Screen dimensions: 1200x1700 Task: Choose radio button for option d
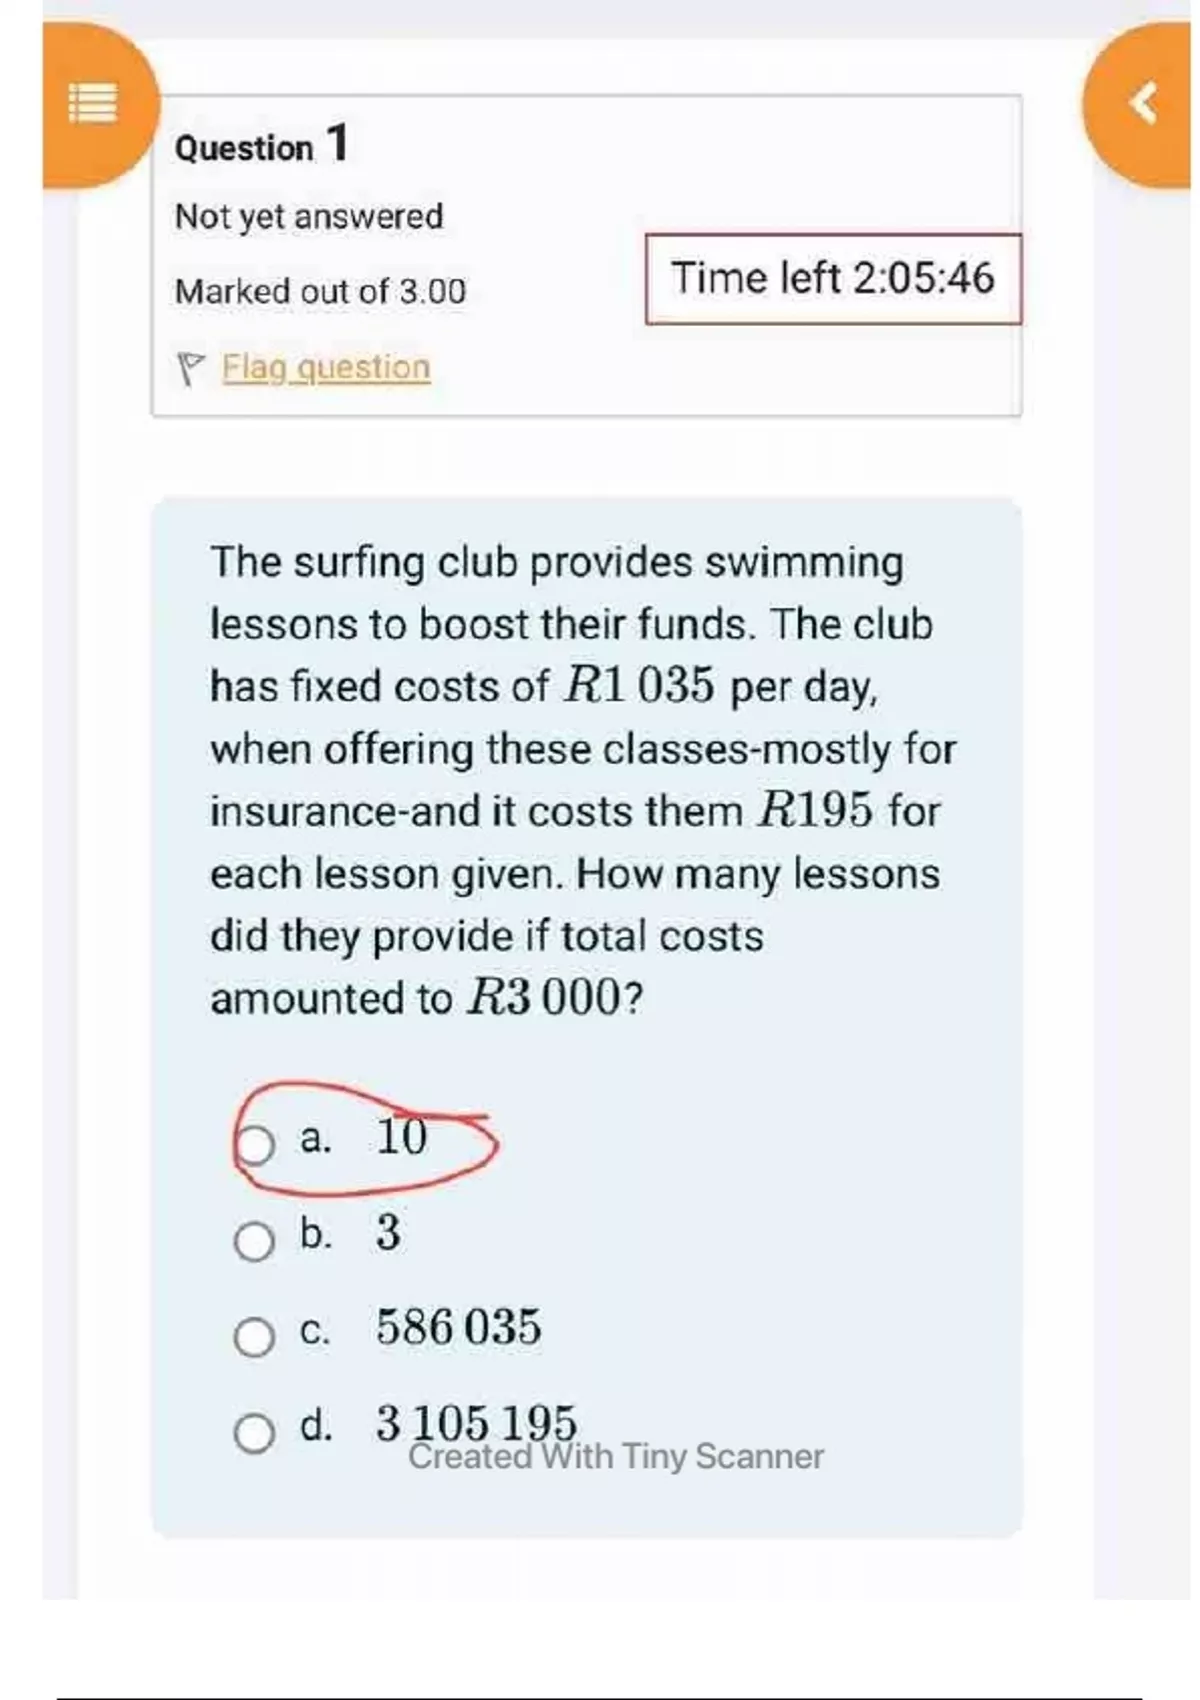[254, 1432]
